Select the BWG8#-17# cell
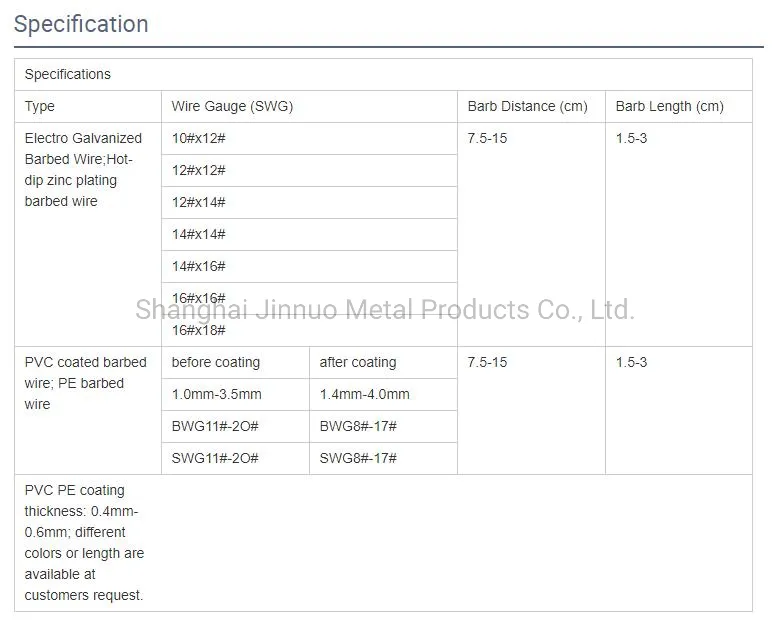The width and height of the screenshot is (772, 620). coord(358,426)
